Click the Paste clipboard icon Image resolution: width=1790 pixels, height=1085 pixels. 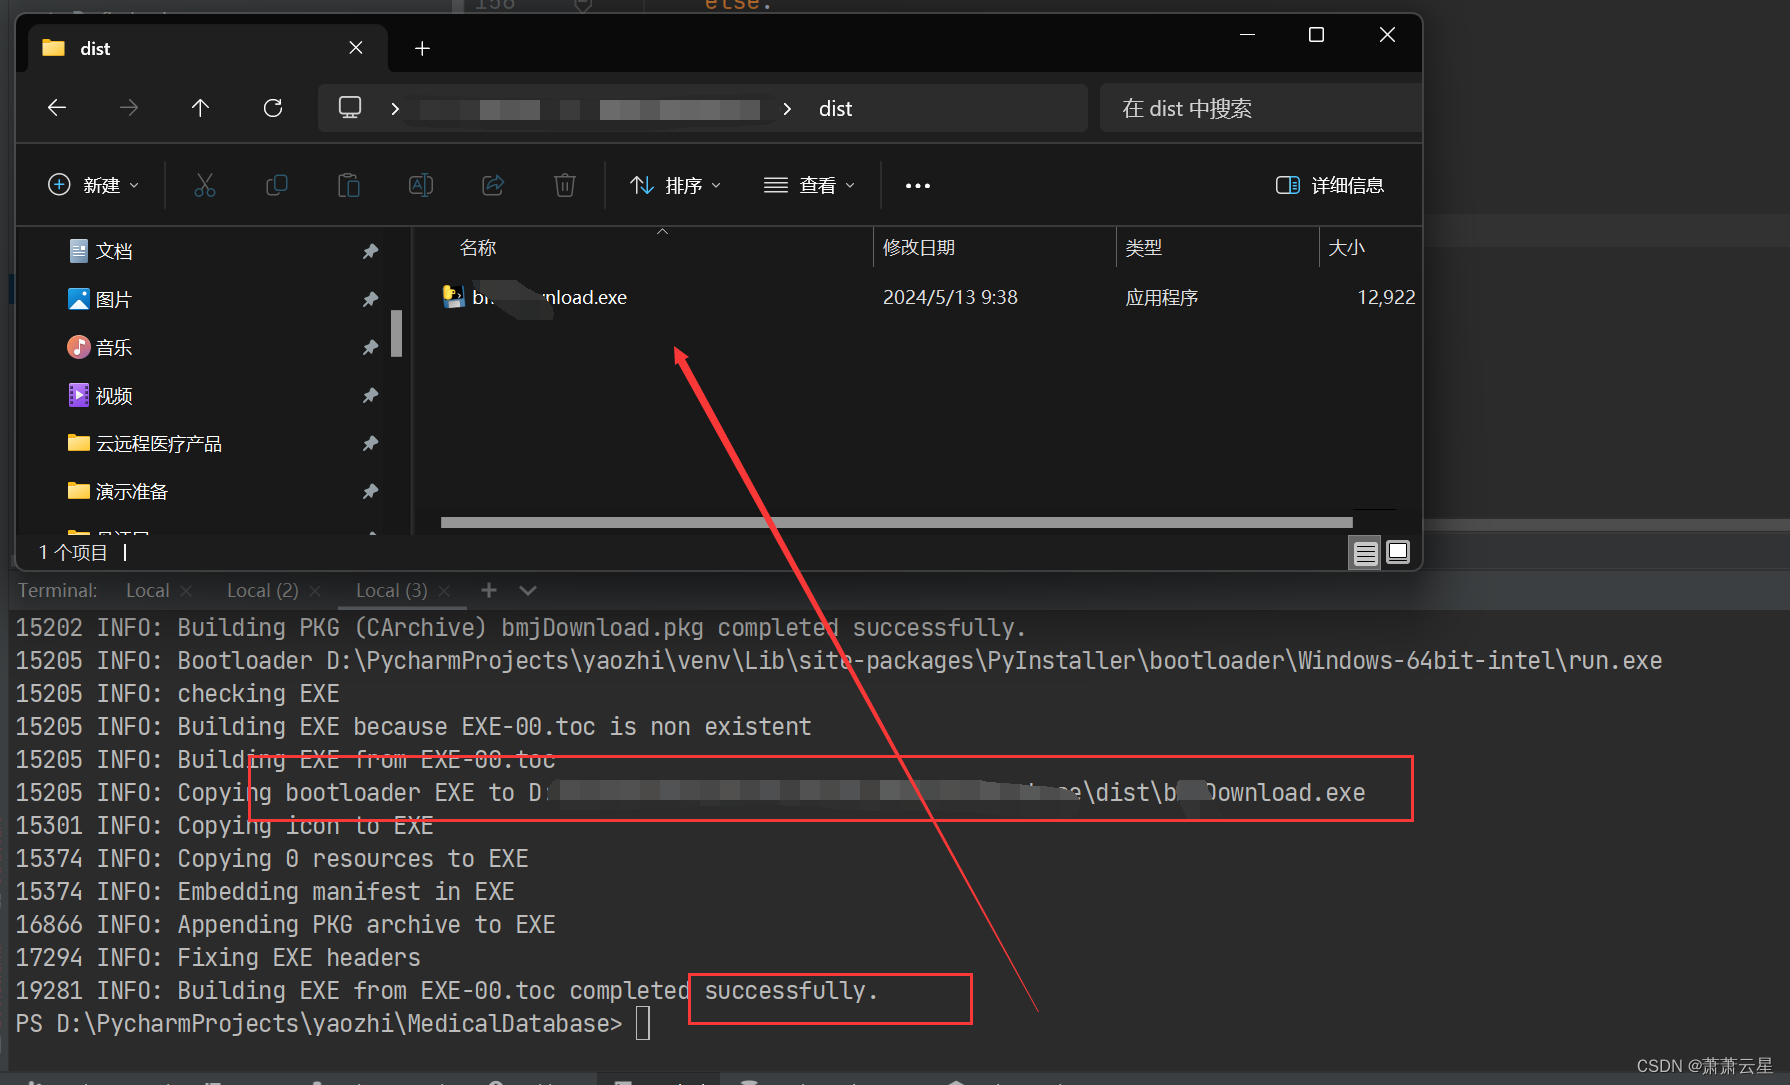tap(349, 185)
